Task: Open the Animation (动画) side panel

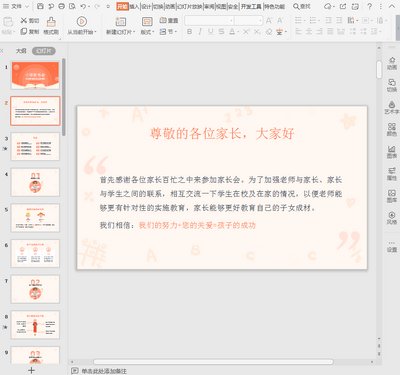Action: click(392, 63)
